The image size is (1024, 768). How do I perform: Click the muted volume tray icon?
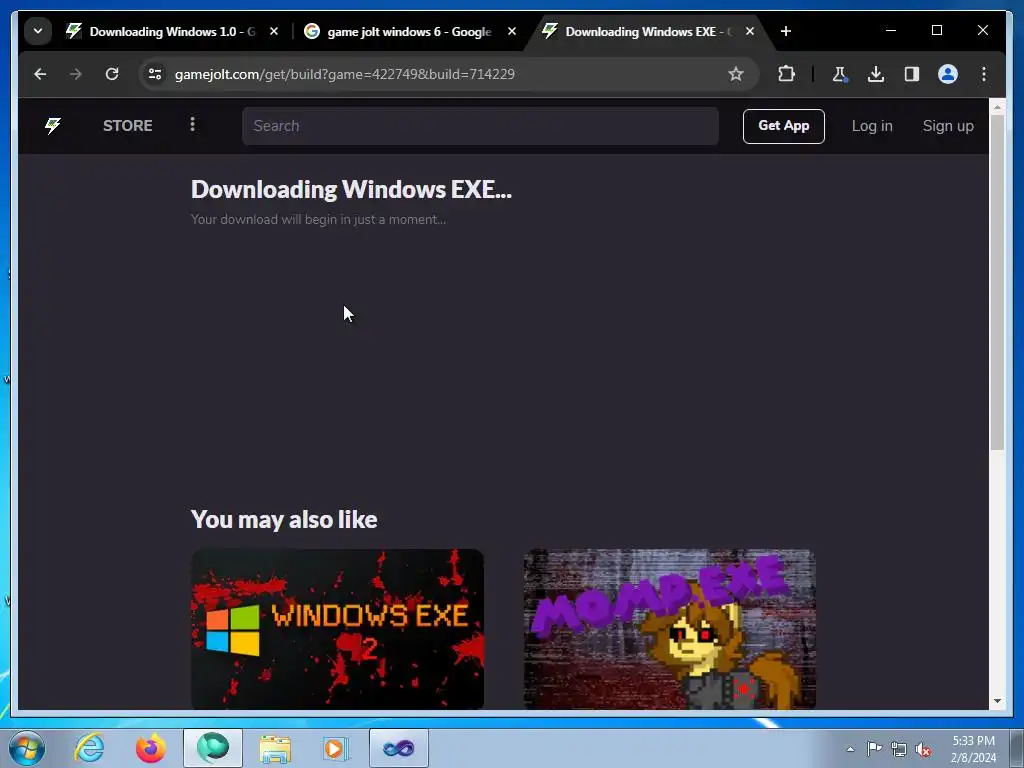coord(923,750)
